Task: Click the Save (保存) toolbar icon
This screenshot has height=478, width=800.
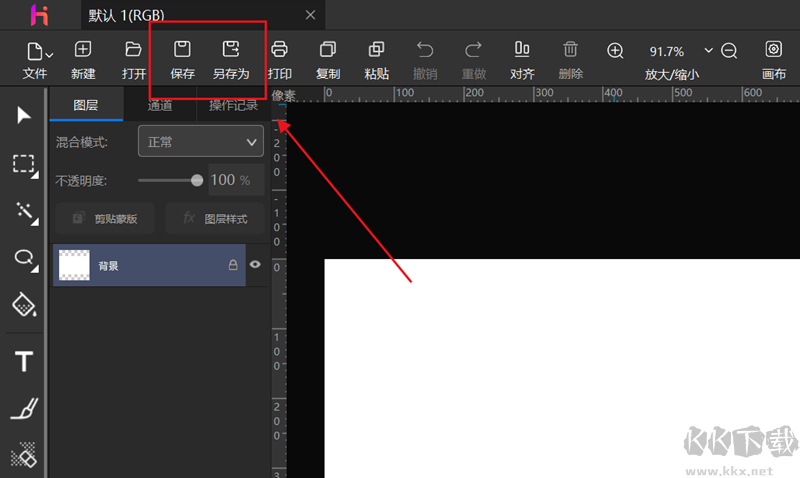Action: tap(182, 49)
